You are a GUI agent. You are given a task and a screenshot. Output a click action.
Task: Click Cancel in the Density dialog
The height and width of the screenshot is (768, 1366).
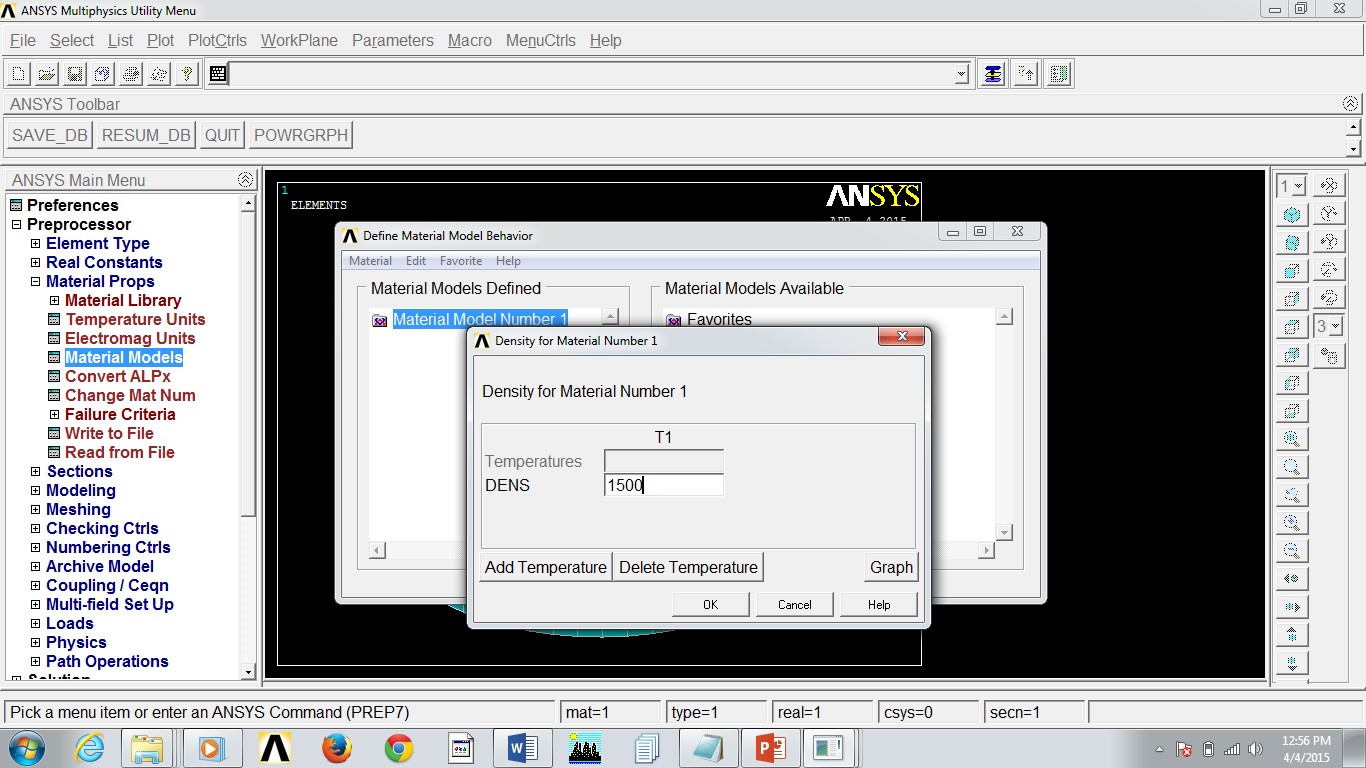(x=795, y=604)
